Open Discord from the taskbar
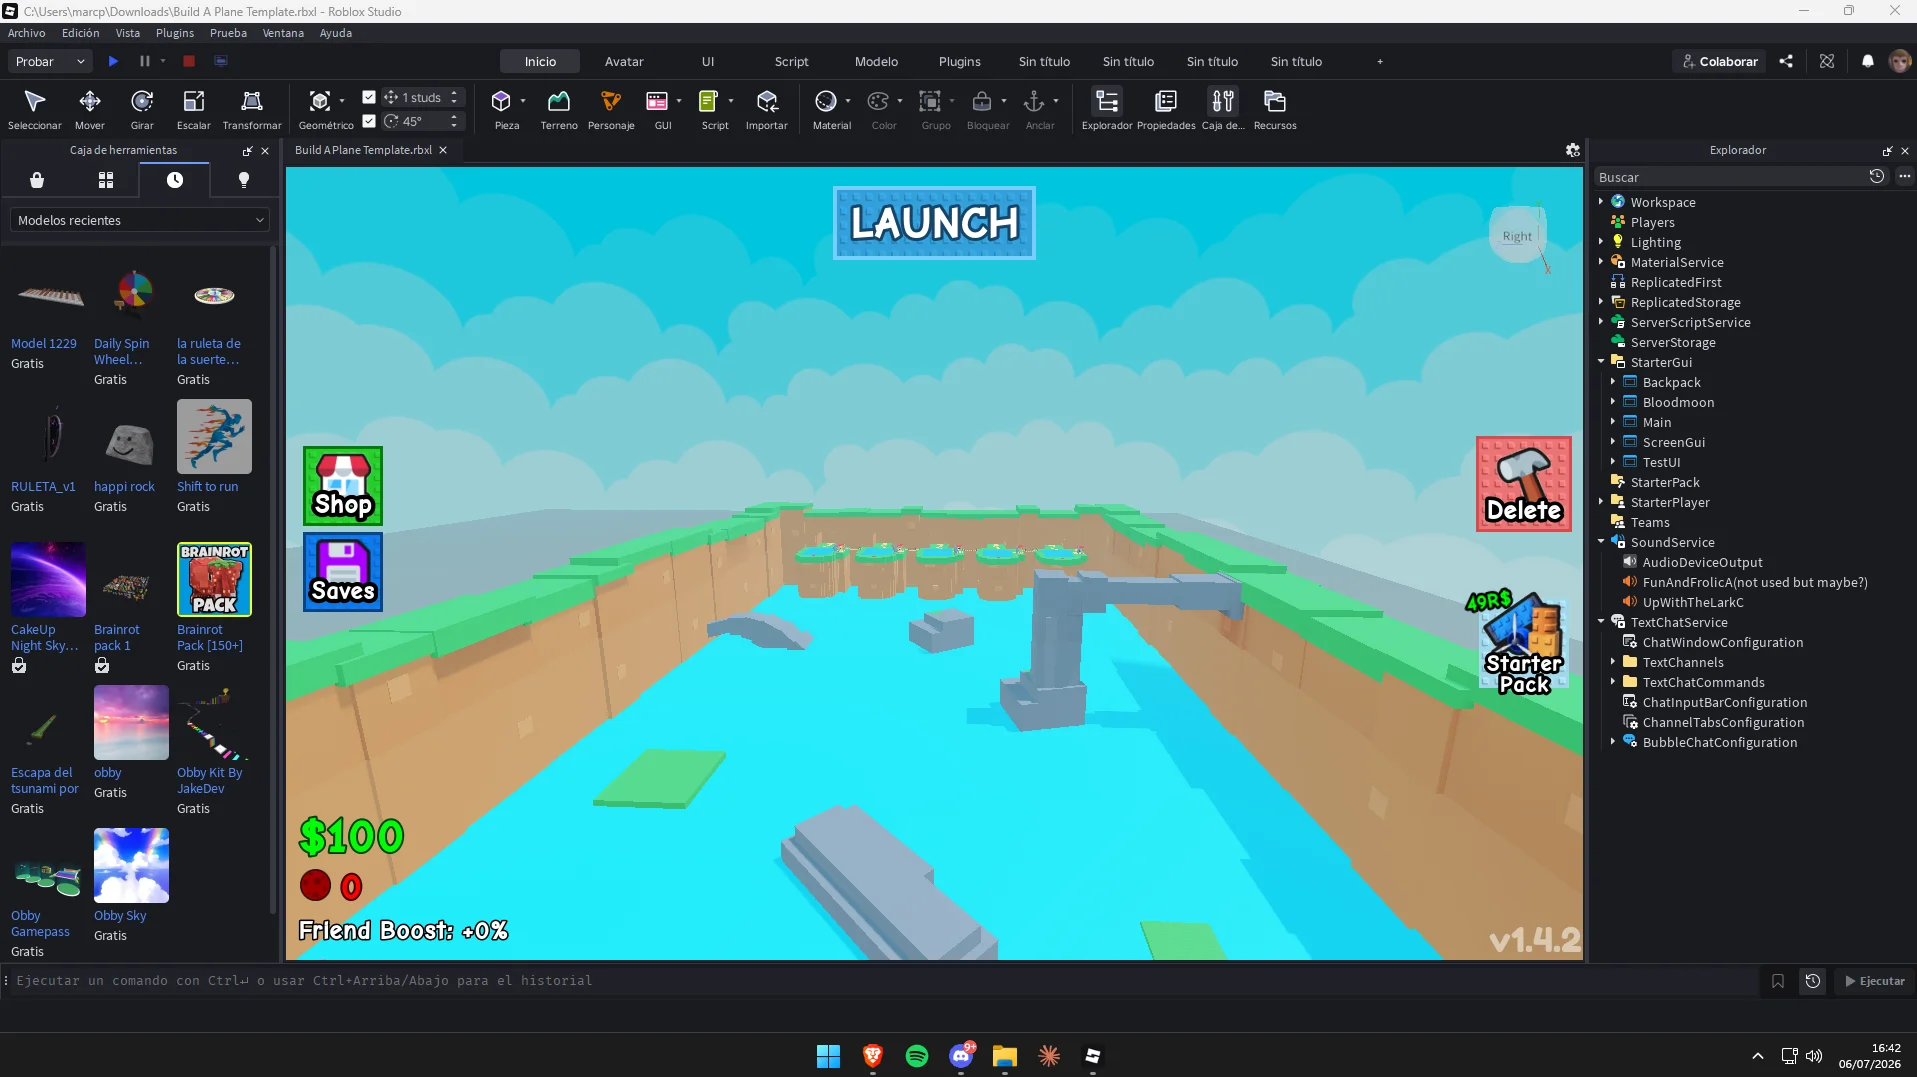The image size is (1917, 1077). click(961, 1056)
